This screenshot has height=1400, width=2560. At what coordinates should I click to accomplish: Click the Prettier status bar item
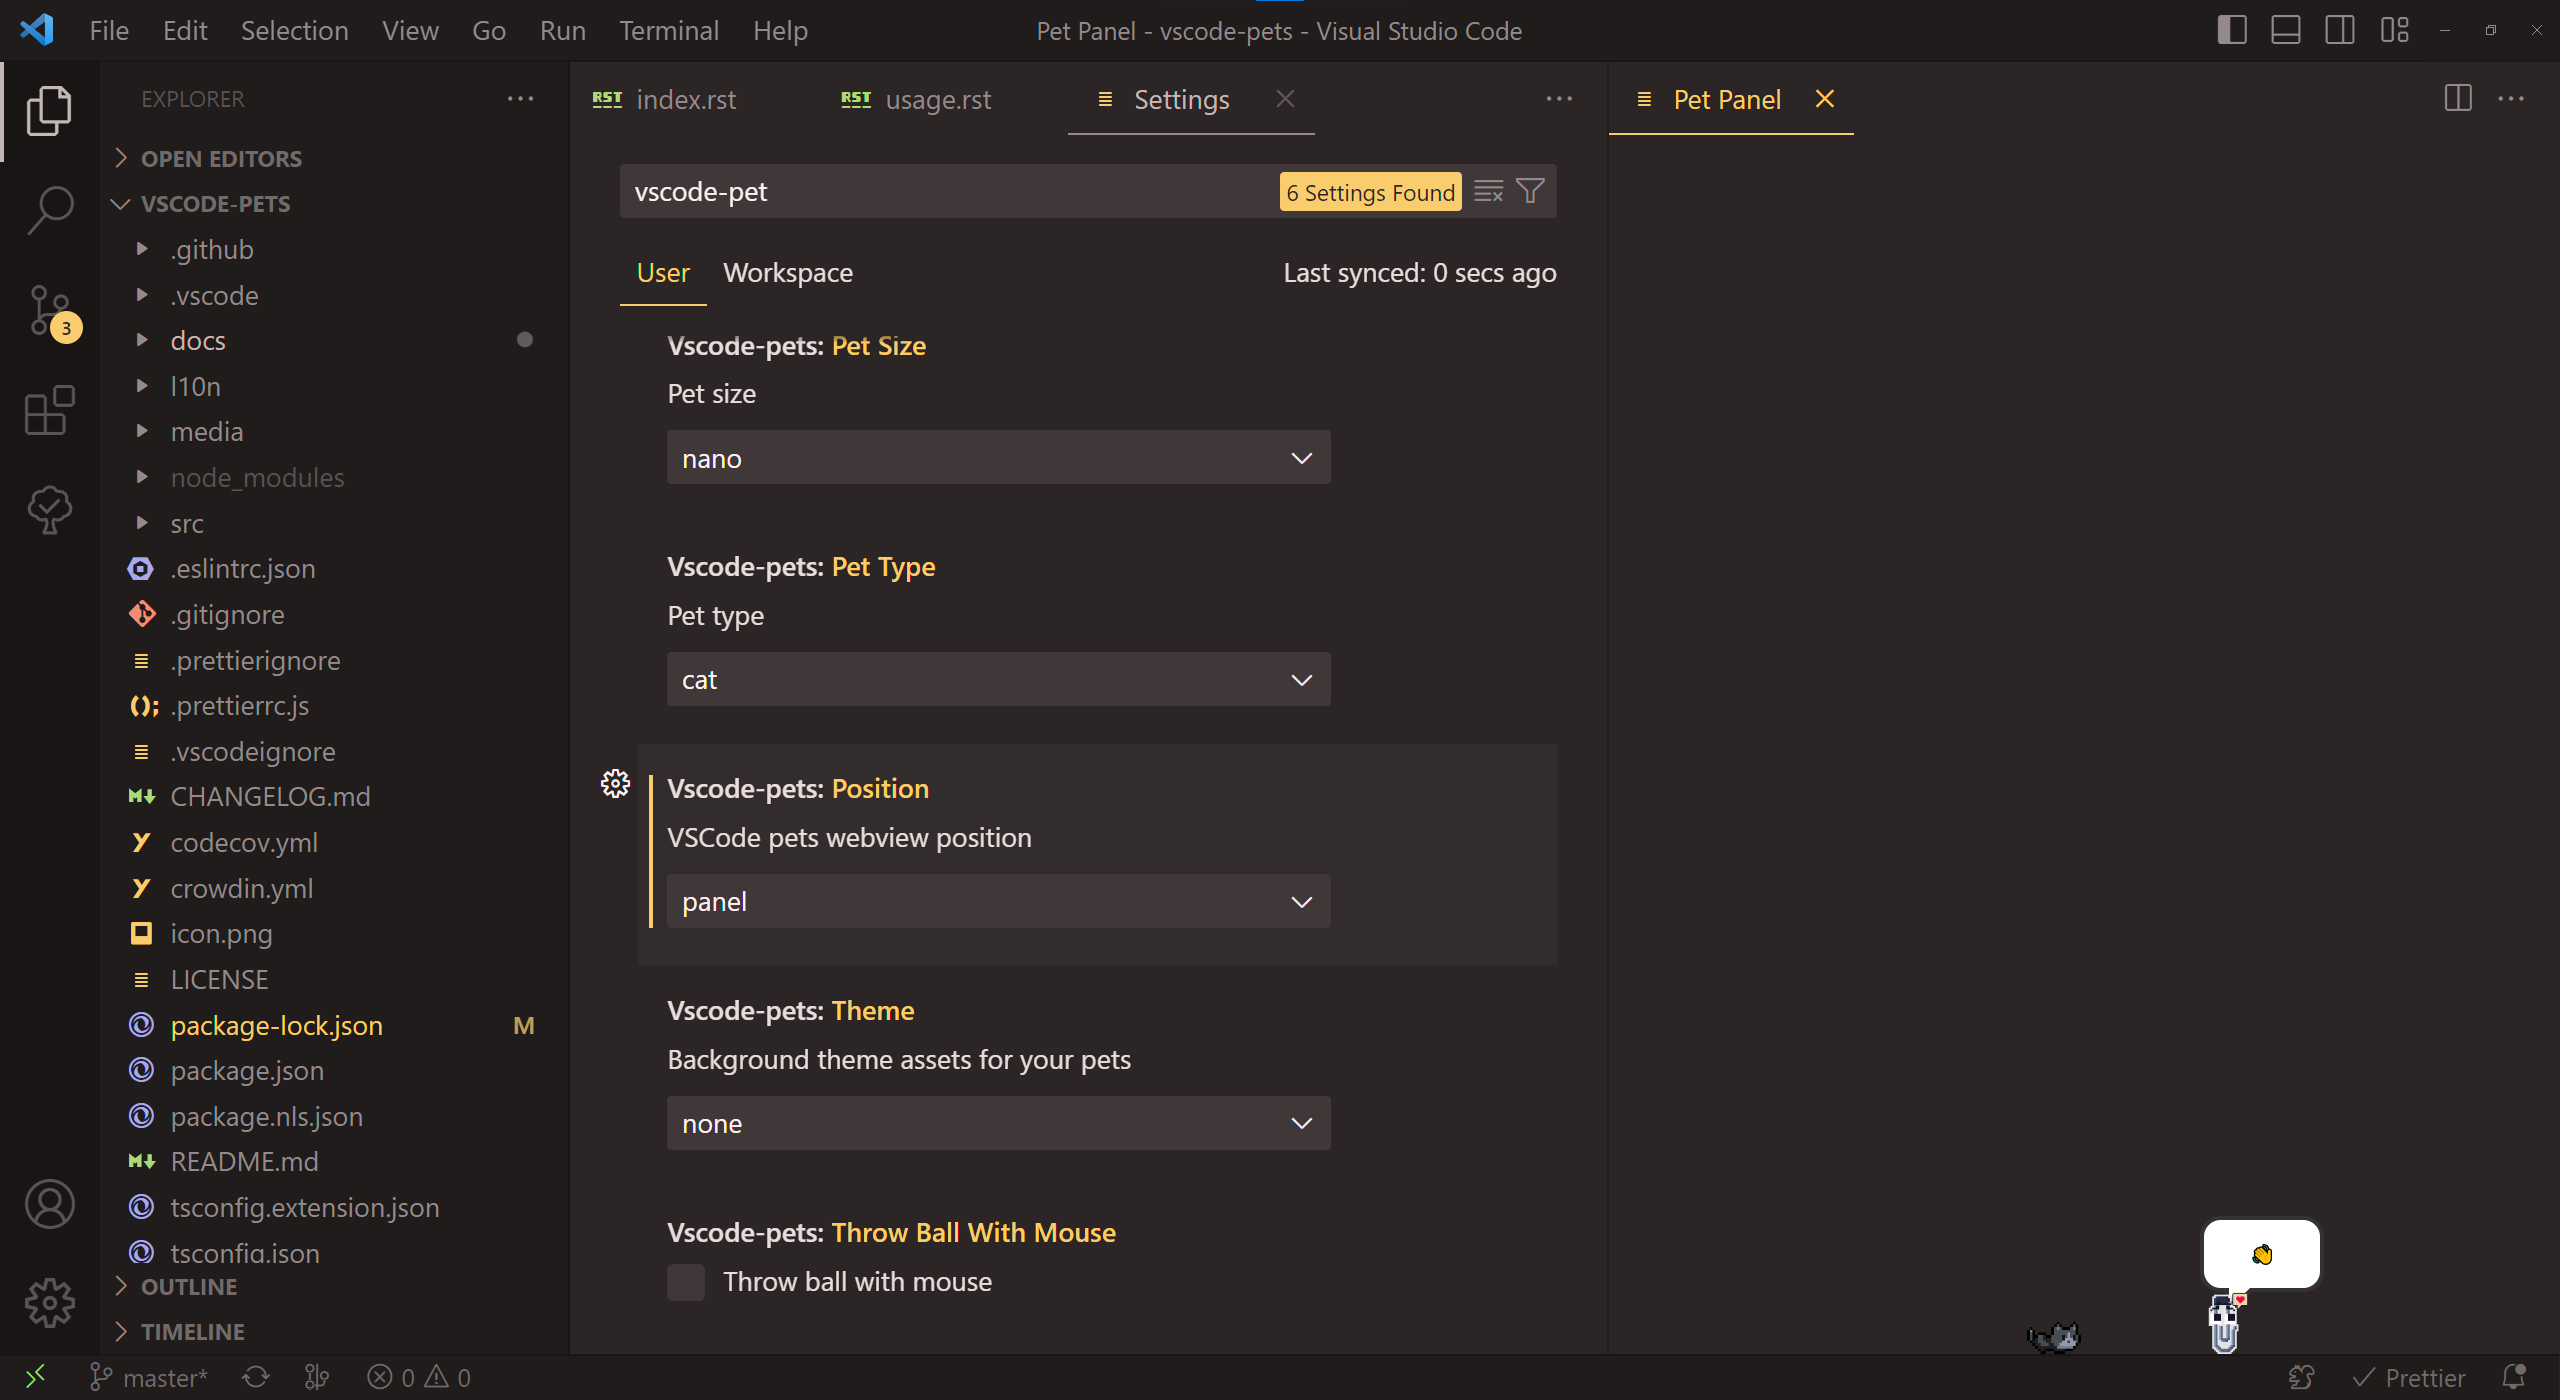2409,1378
